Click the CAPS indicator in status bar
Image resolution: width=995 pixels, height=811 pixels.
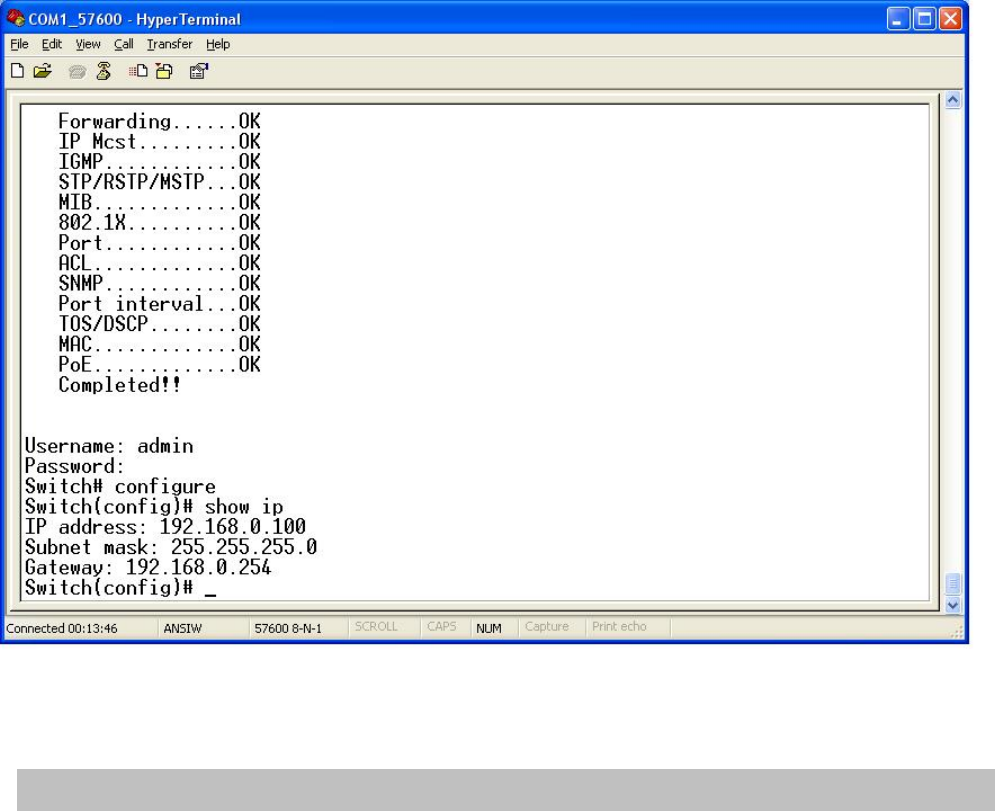tap(442, 626)
